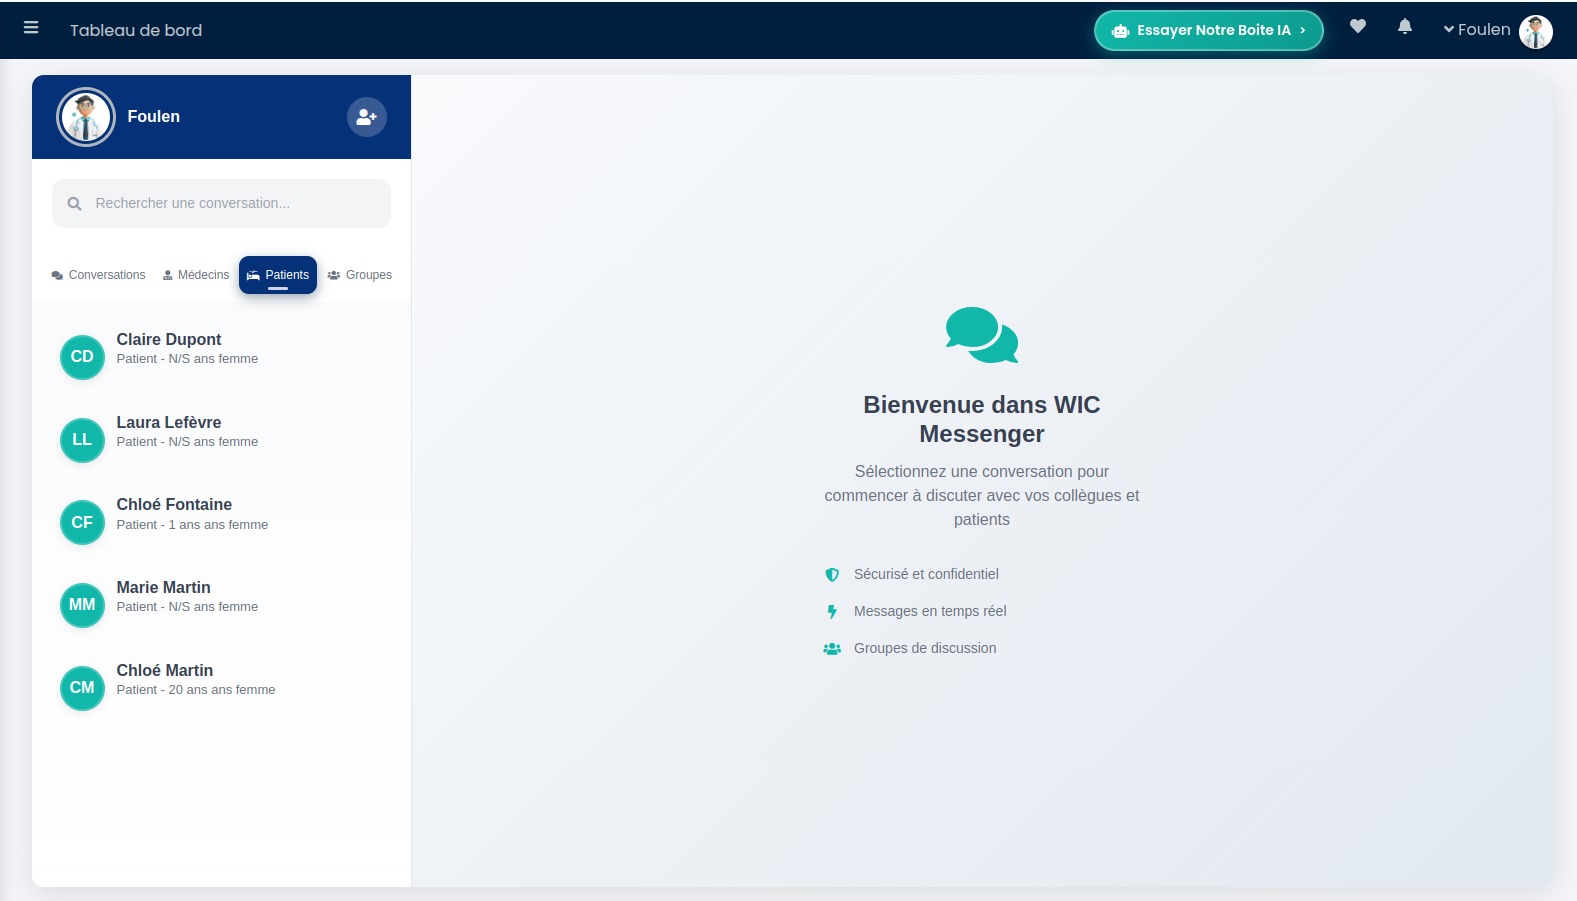Click 'Bienvenue dans WIC Messenger' heading
Image resolution: width=1577 pixels, height=901 pixels.
[982, 419]
